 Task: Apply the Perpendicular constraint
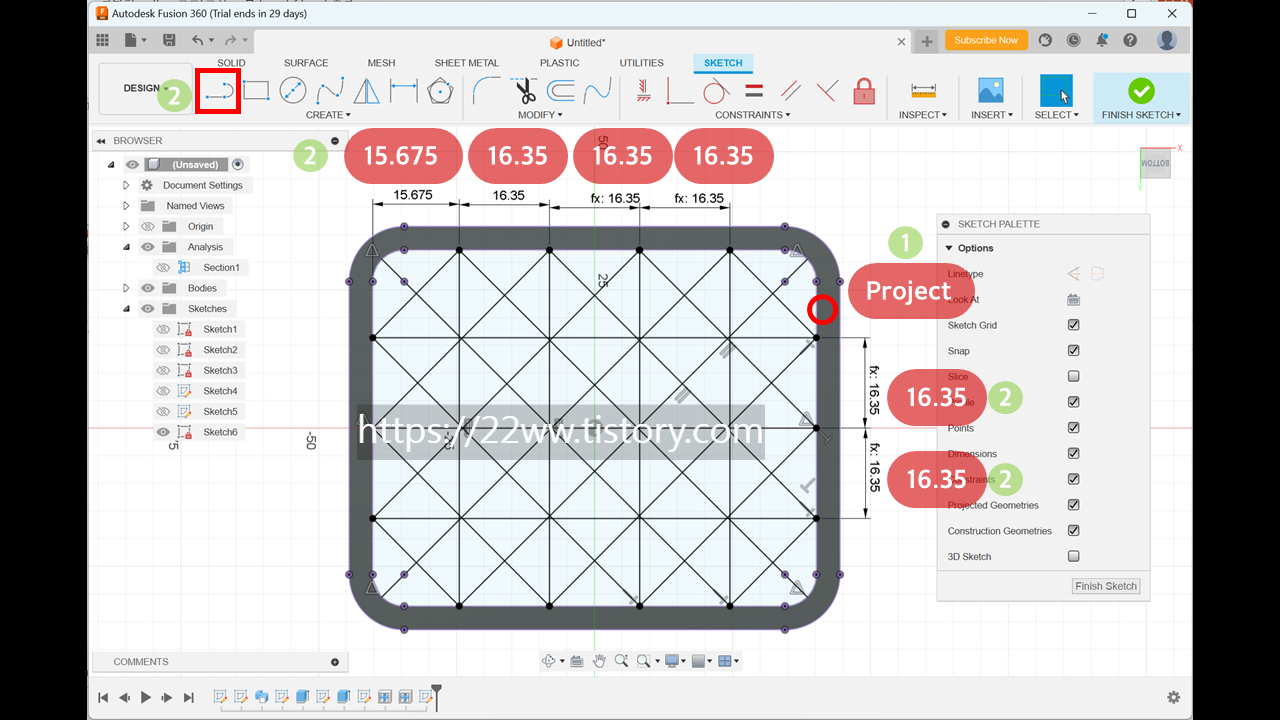click(826, 91)
